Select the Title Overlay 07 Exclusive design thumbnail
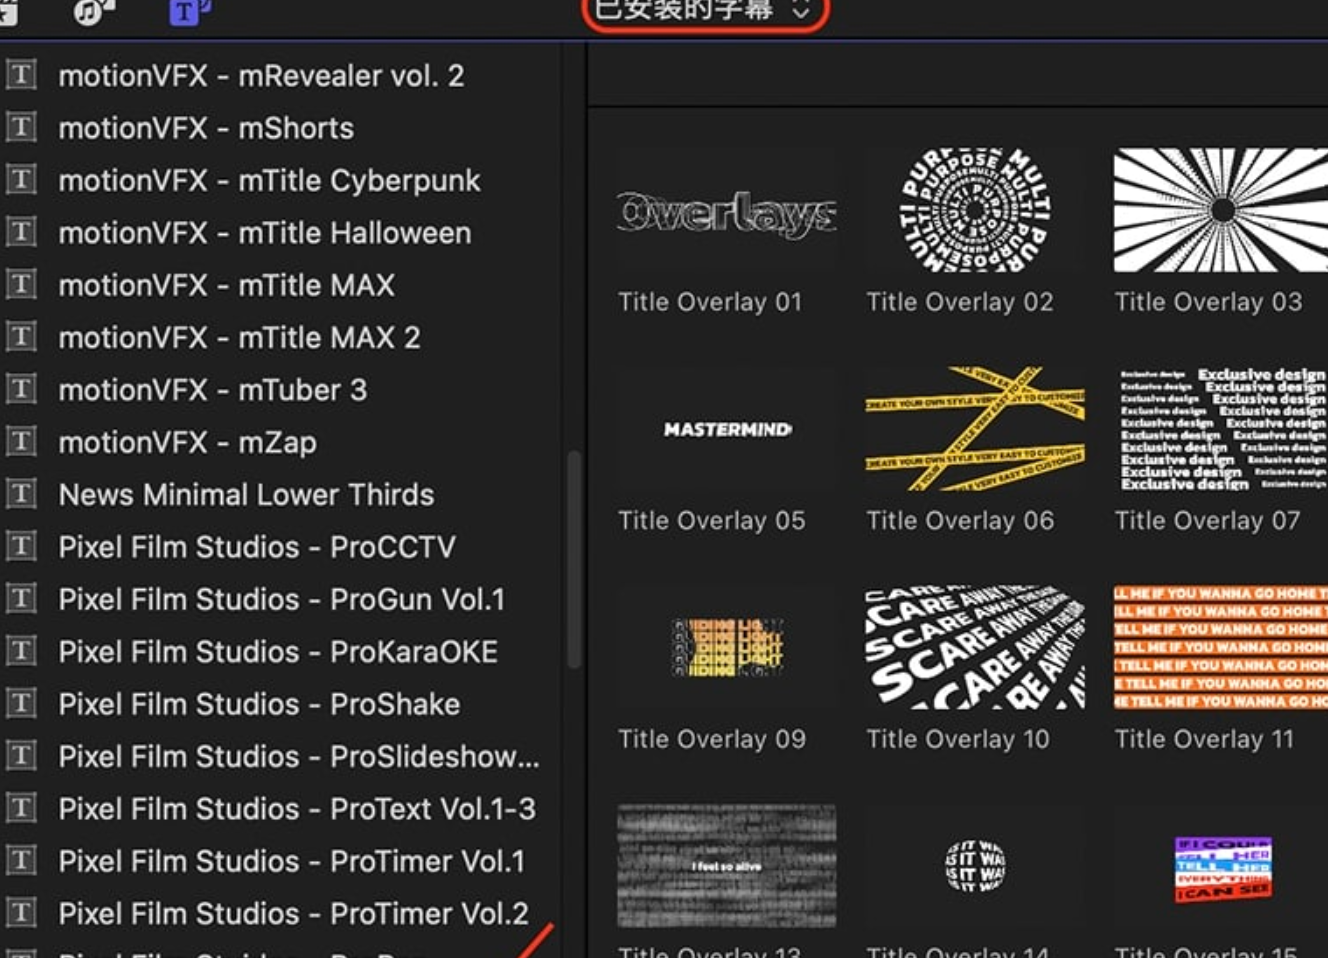This screenshot has width=1328, height=958. click(x=1221, y=429)
